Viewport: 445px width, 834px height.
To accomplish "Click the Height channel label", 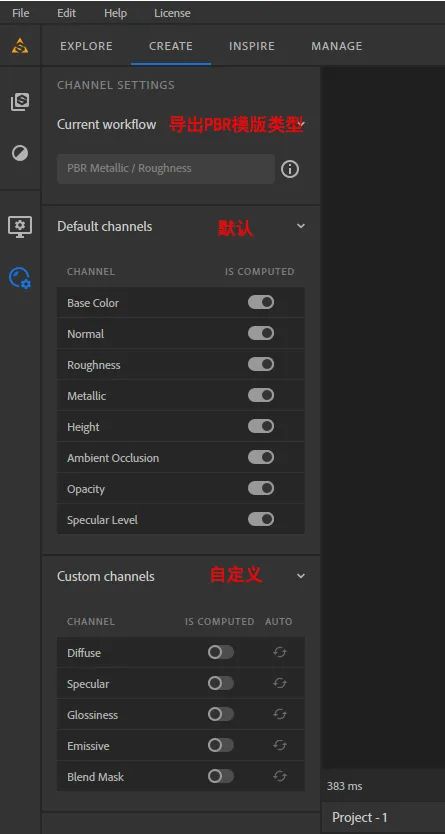I will 83,427.
